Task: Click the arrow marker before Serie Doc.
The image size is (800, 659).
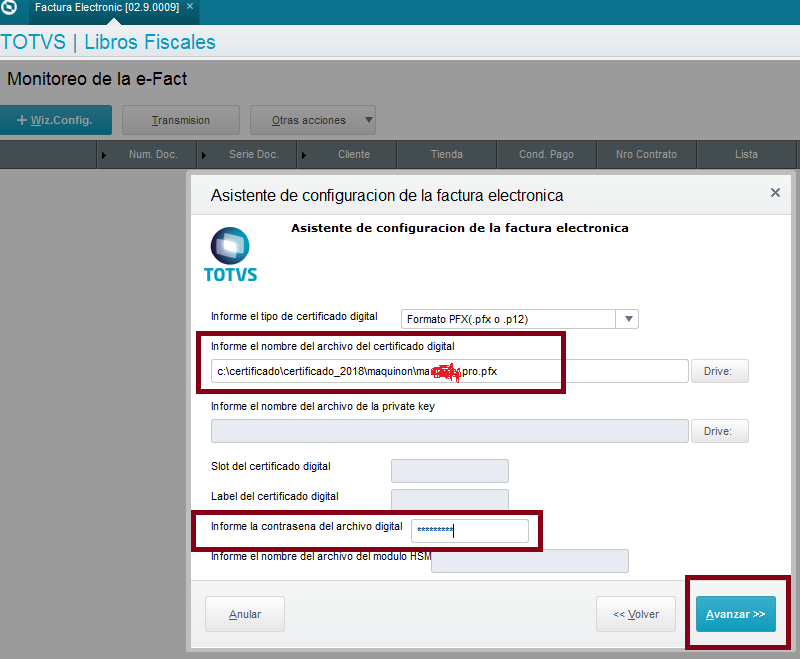Action: (x=204, y=155)
